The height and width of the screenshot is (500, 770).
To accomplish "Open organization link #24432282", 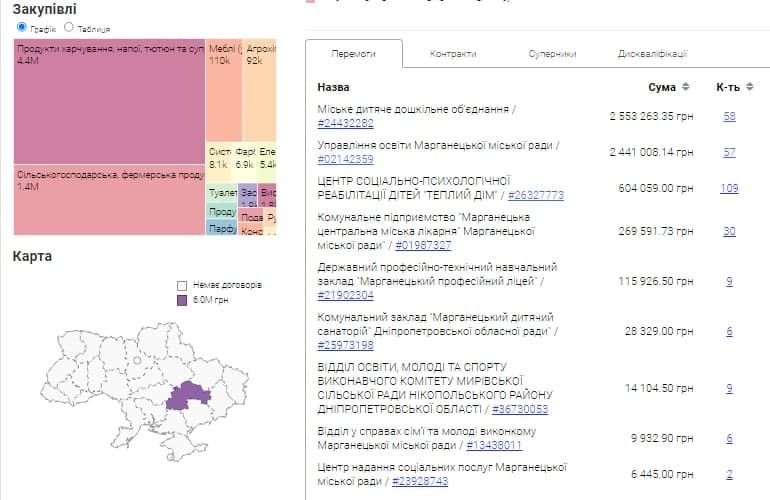I will coord(345,124).
